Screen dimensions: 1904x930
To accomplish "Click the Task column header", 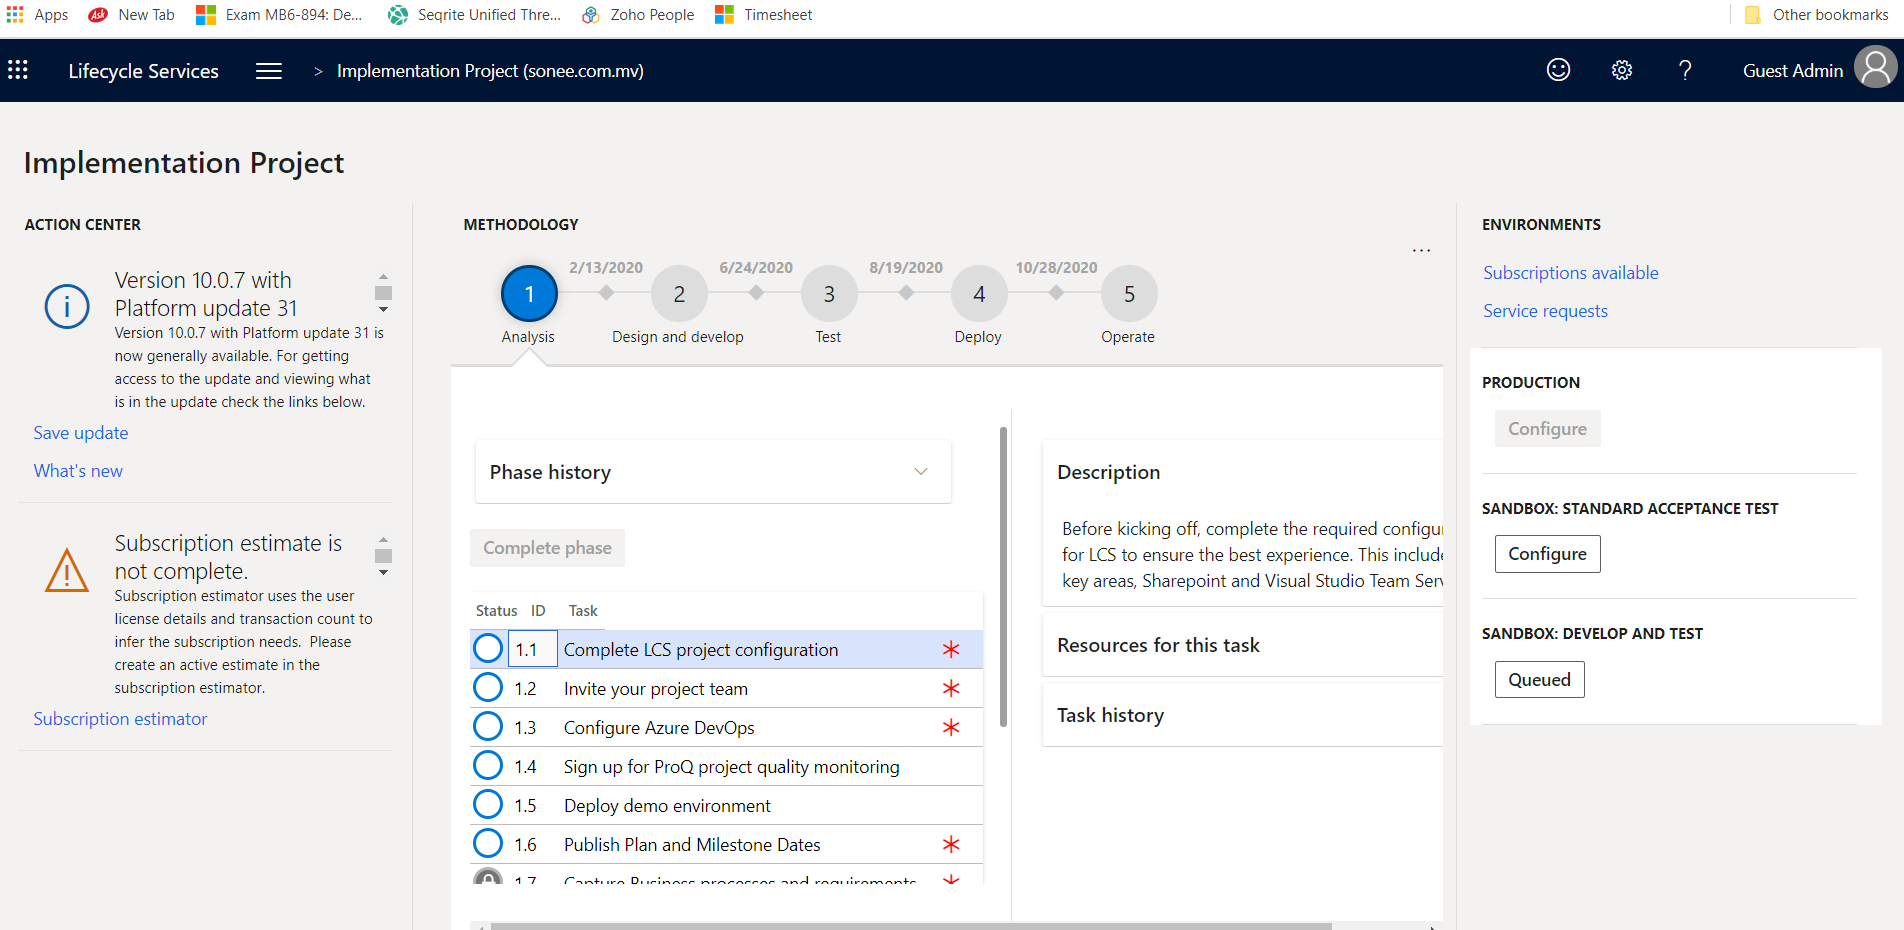I will pyautogui.click(x=583, y=611).
